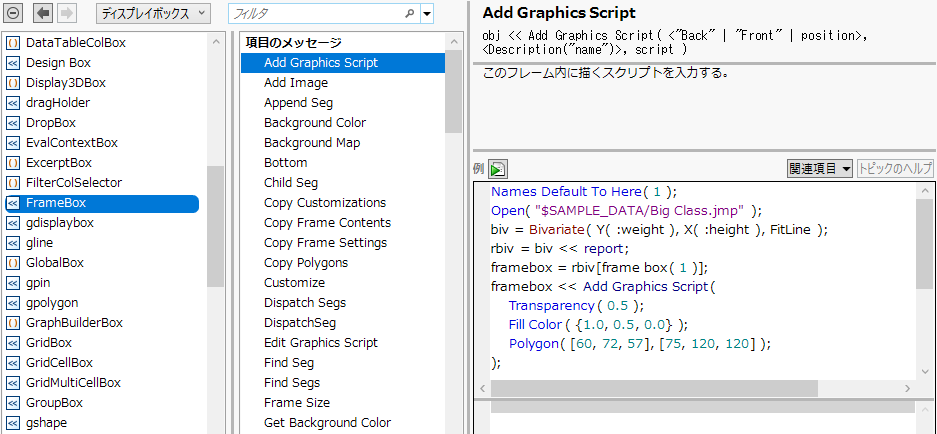Click the horizontal scrollbar under the script
Image resolution: width=937 pixels, height=434 pixels.
pyautogui.click(x=653, y=388)
